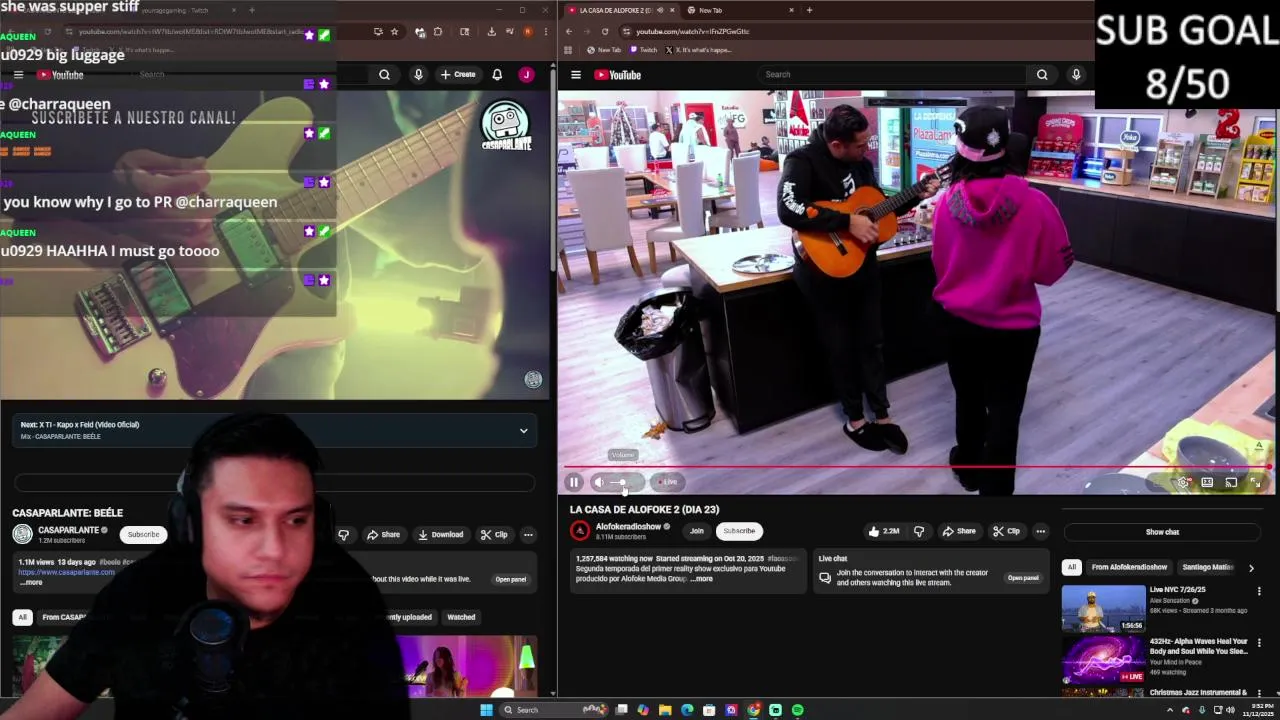Open the left browser's three-dot menu
Screen dimensions: 1280x720
click(x=545, y=32)
